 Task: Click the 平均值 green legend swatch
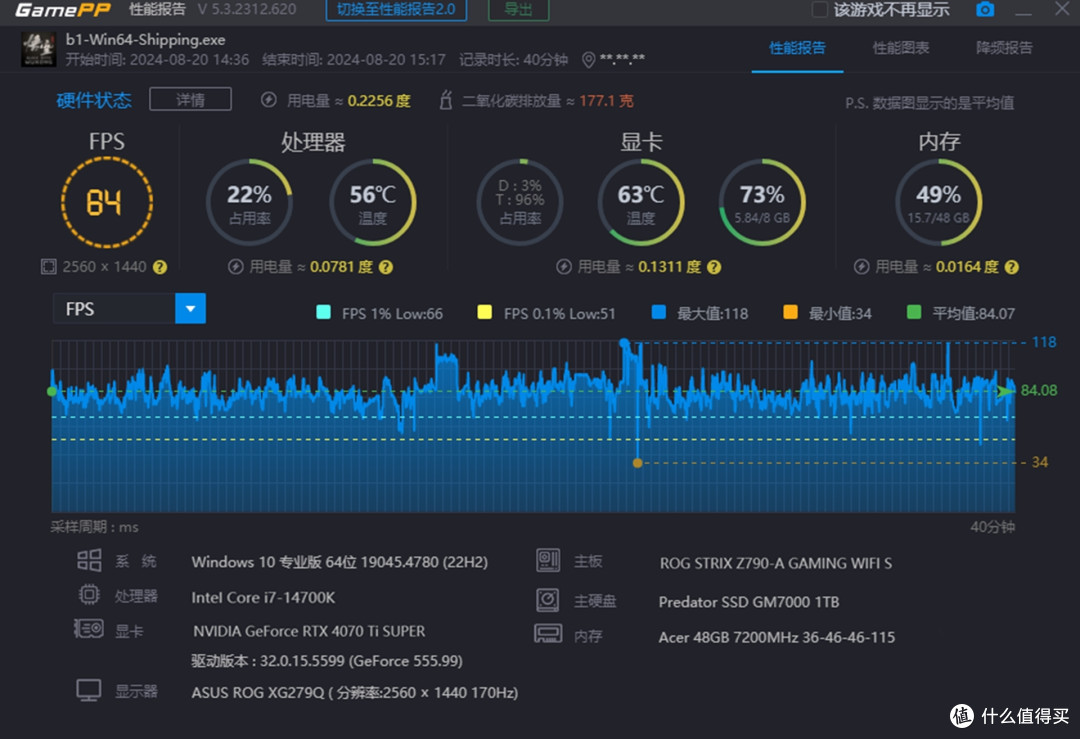pos(914,313)
